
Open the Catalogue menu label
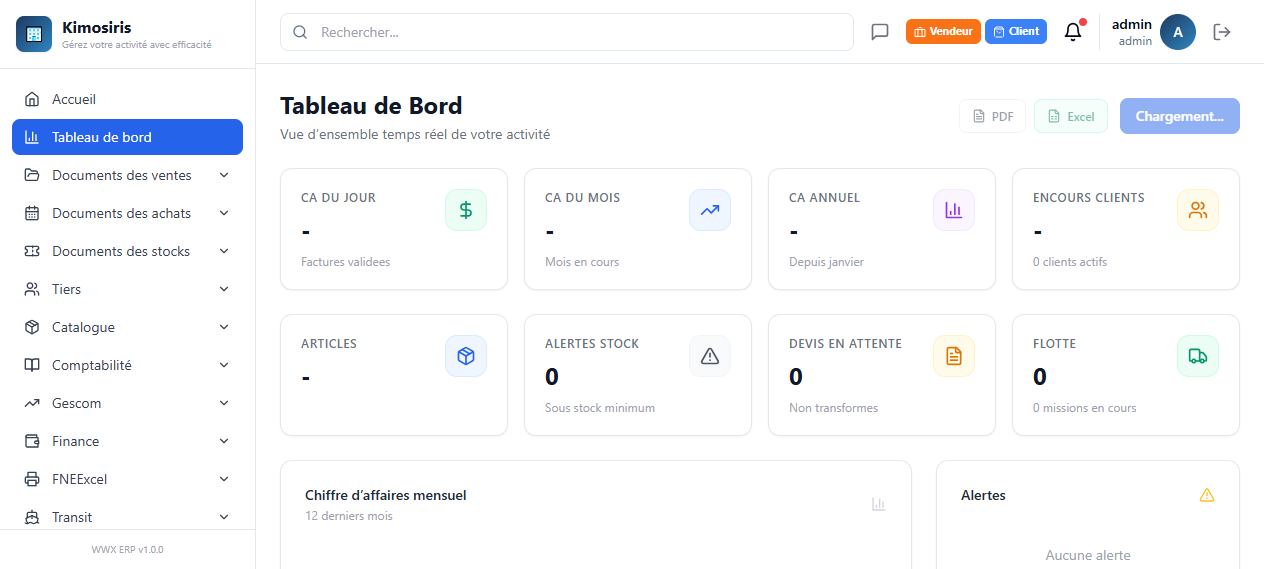click(83, 327)
